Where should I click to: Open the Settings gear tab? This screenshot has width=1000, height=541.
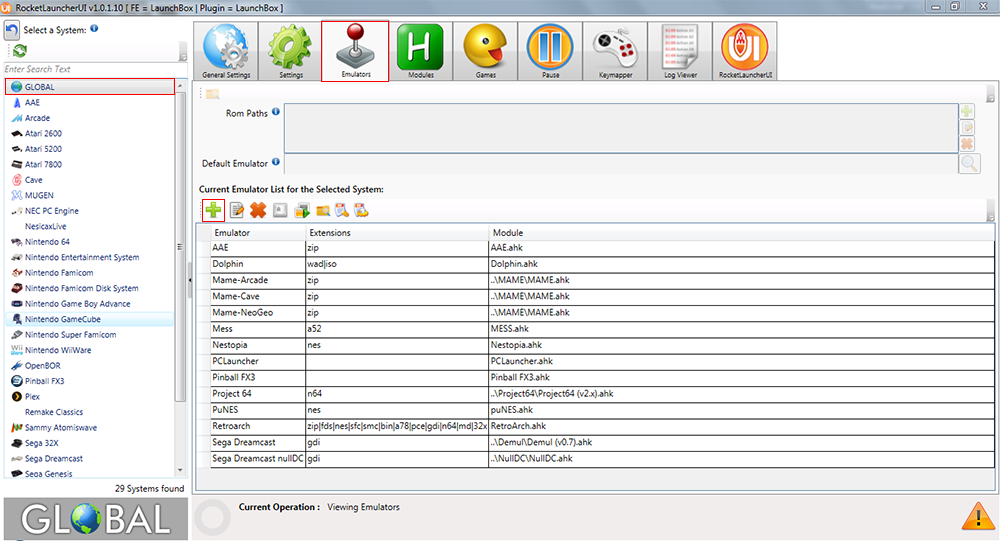click(x=291, y=51)
